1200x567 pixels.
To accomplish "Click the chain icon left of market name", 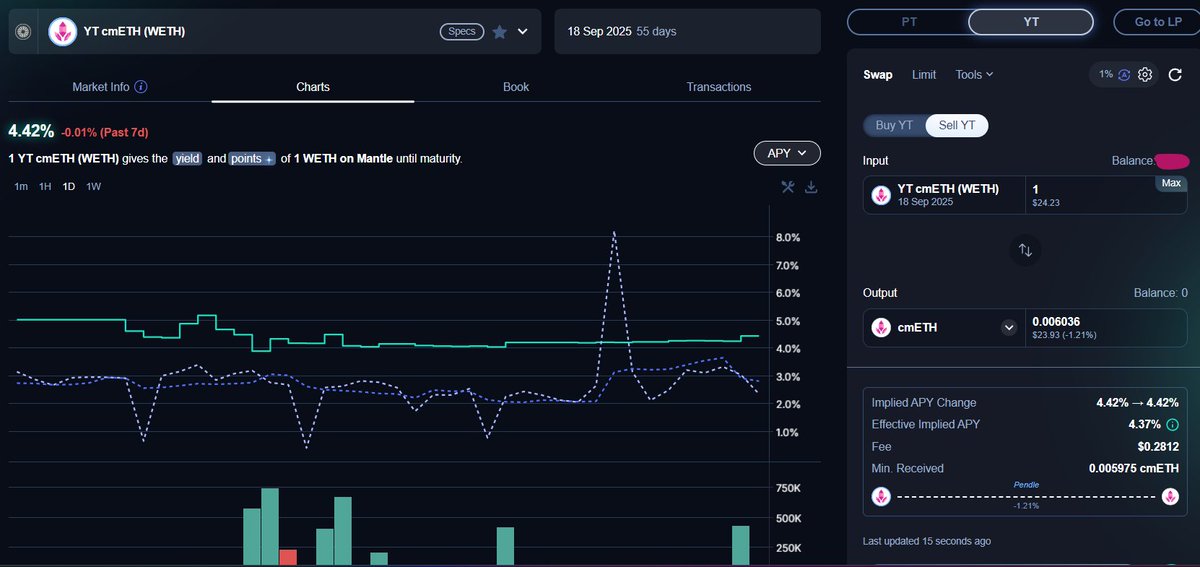I will click(x=24, y=32).
